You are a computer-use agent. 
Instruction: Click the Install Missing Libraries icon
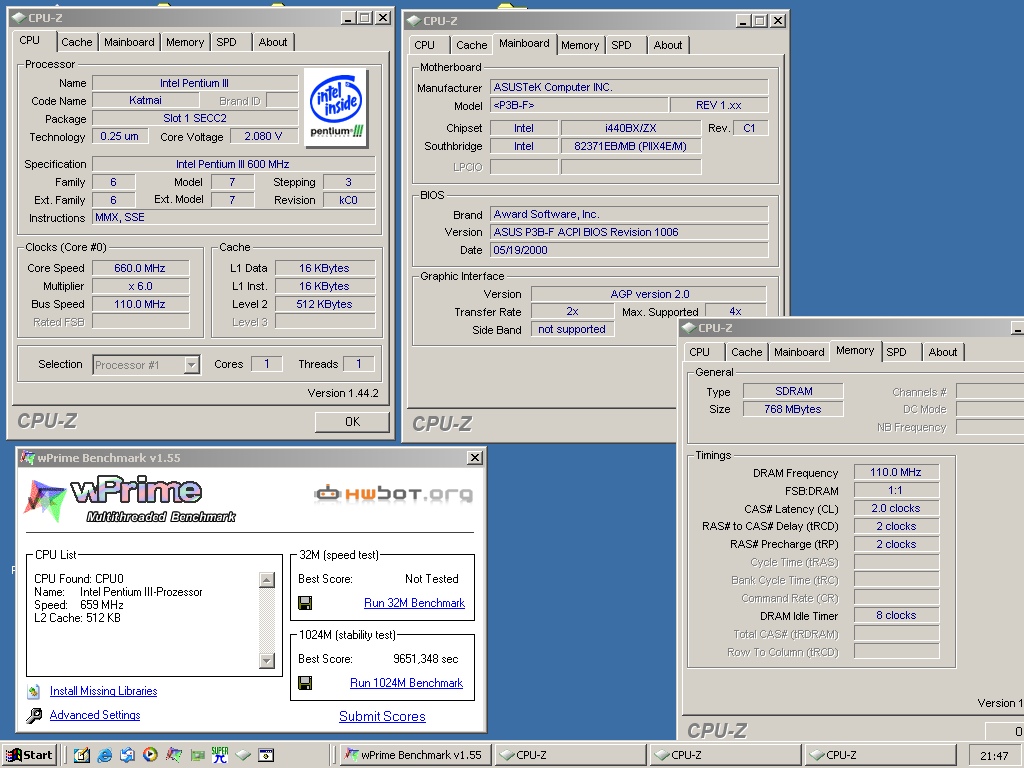pos(34,691)
